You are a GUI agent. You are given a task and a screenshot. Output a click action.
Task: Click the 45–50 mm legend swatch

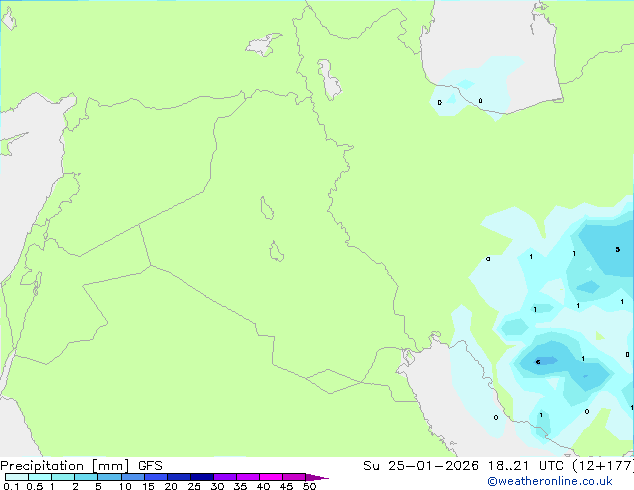pos(294,477)
